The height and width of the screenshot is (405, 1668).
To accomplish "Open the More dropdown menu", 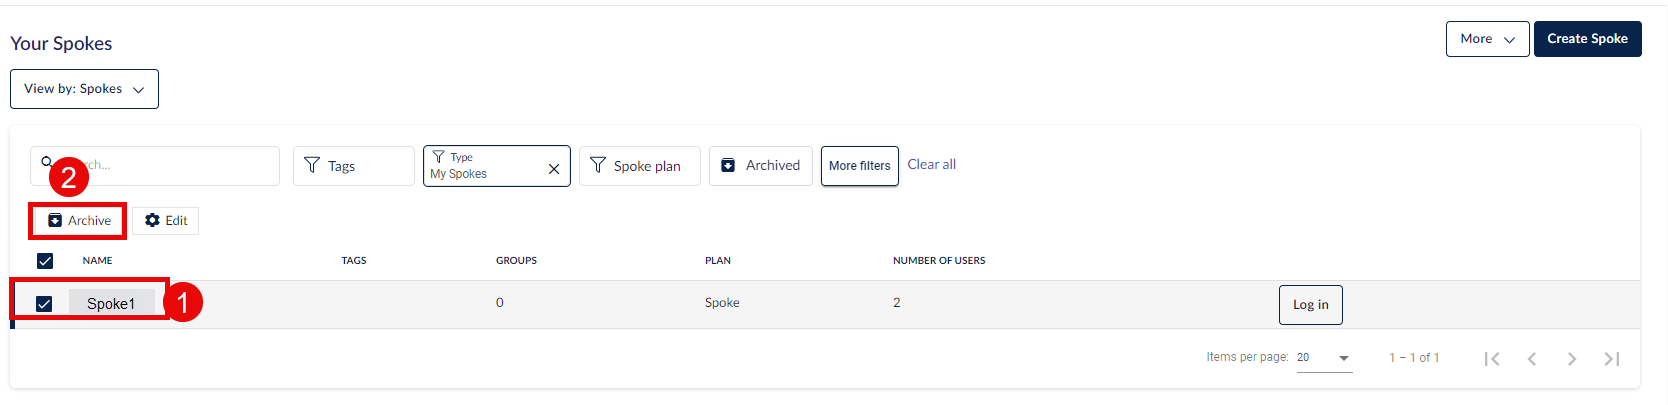I will 1487,39.
